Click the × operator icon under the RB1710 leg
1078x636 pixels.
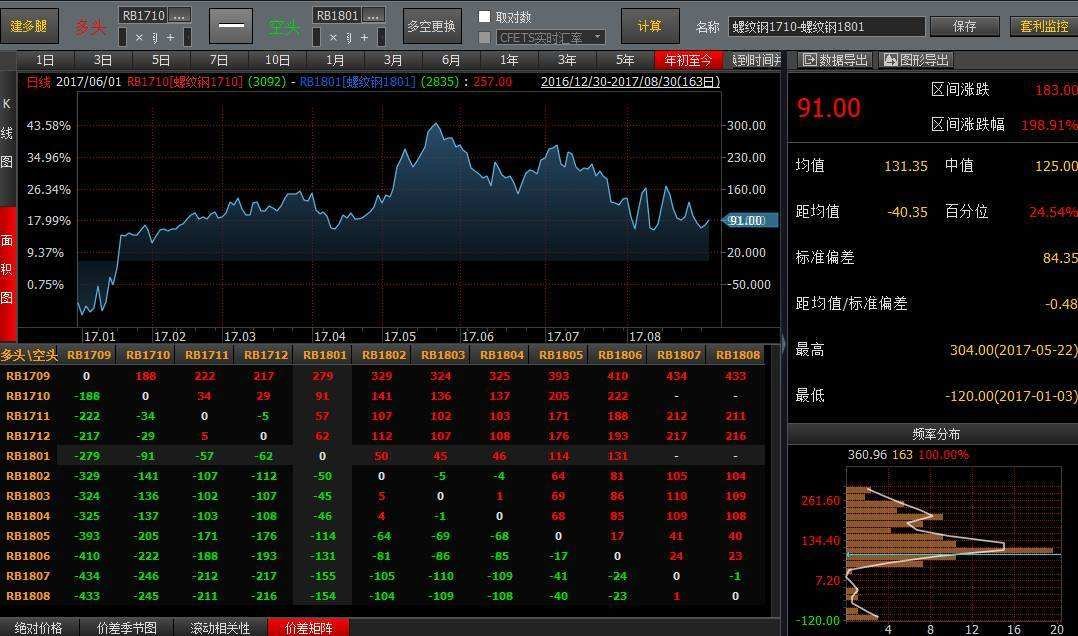click(x=140, y=37)
